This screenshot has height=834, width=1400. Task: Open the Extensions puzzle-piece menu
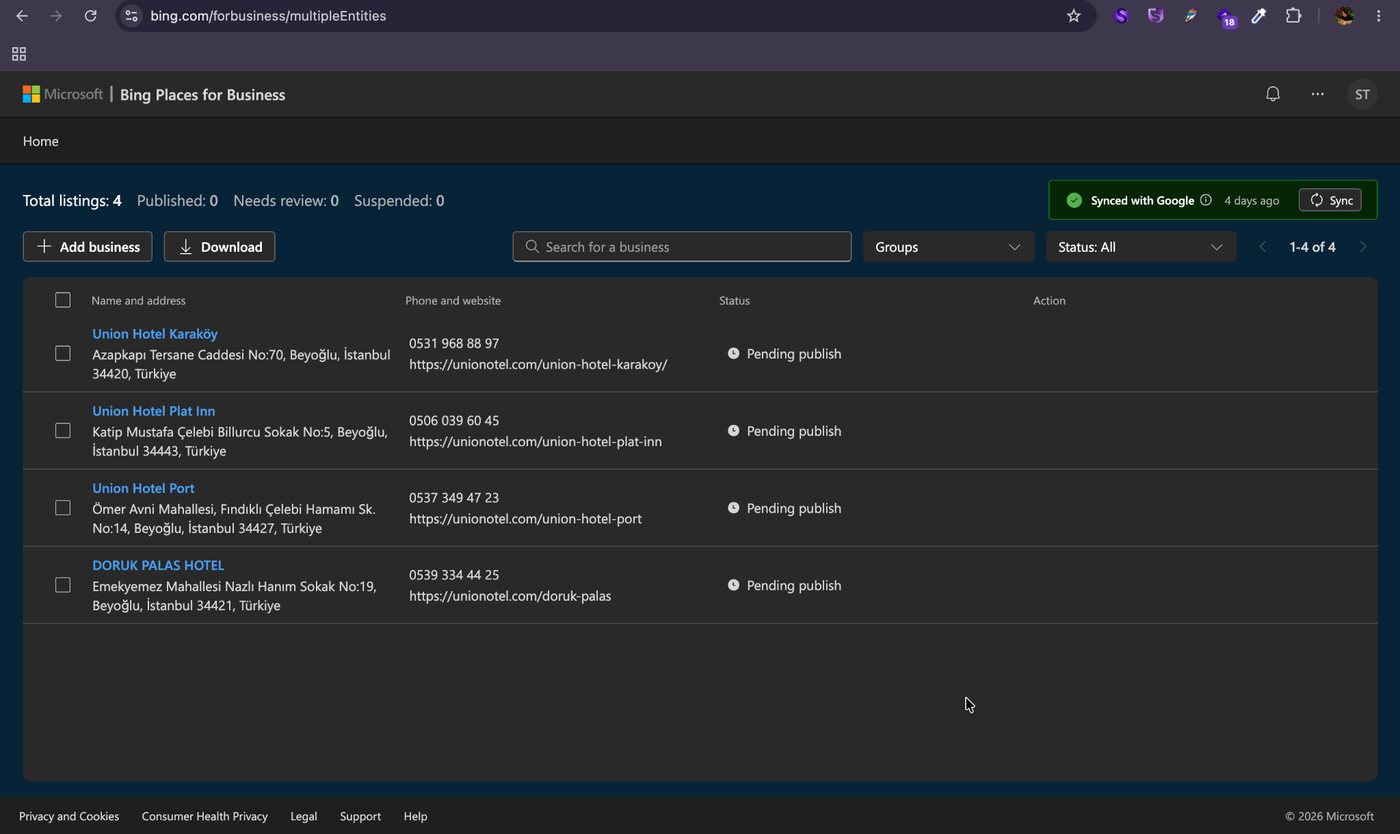coord(1293,16)
